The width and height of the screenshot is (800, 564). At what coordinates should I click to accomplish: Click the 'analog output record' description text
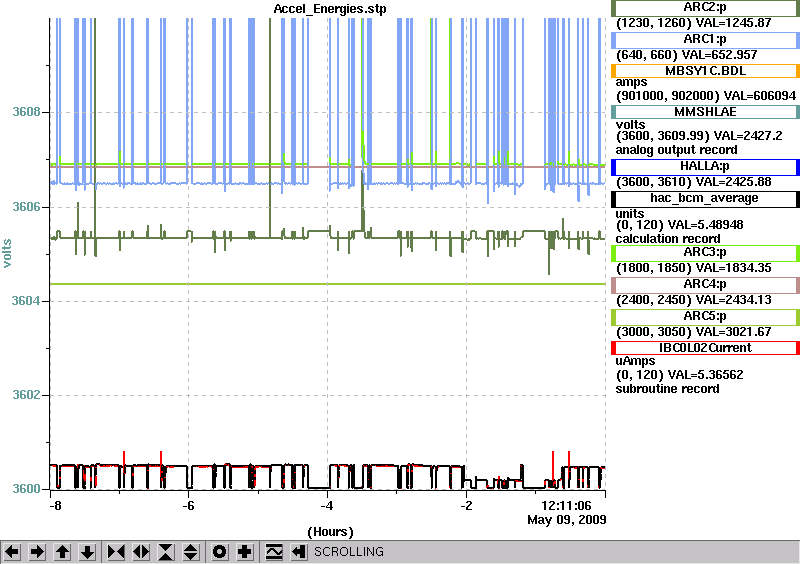pyautogui.click(x=676, y=150)
